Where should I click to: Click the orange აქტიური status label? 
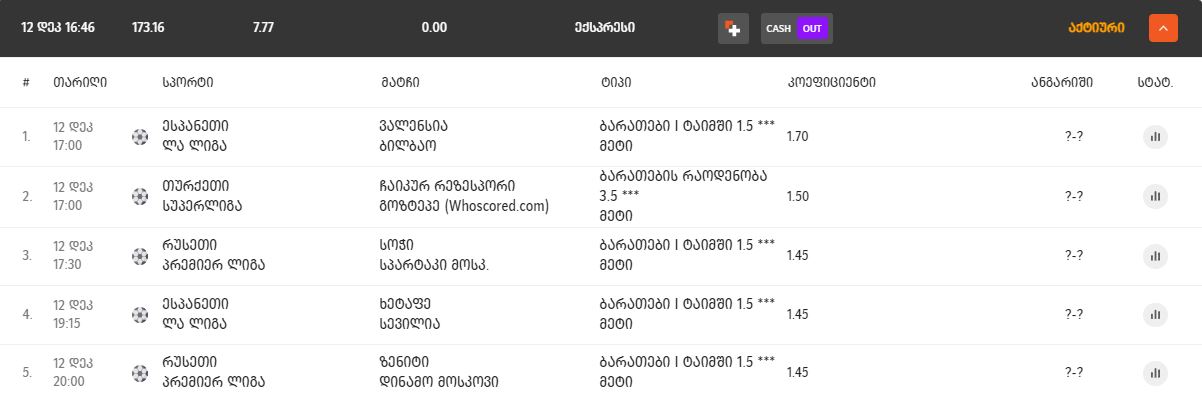click(1096, 28)
